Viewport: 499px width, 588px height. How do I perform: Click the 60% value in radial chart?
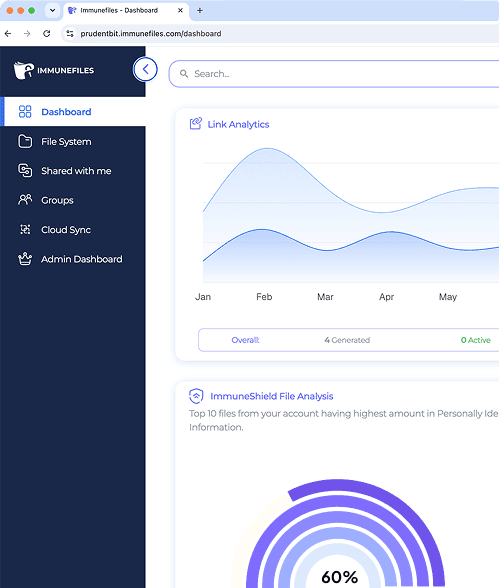click(x=339, y=576)
